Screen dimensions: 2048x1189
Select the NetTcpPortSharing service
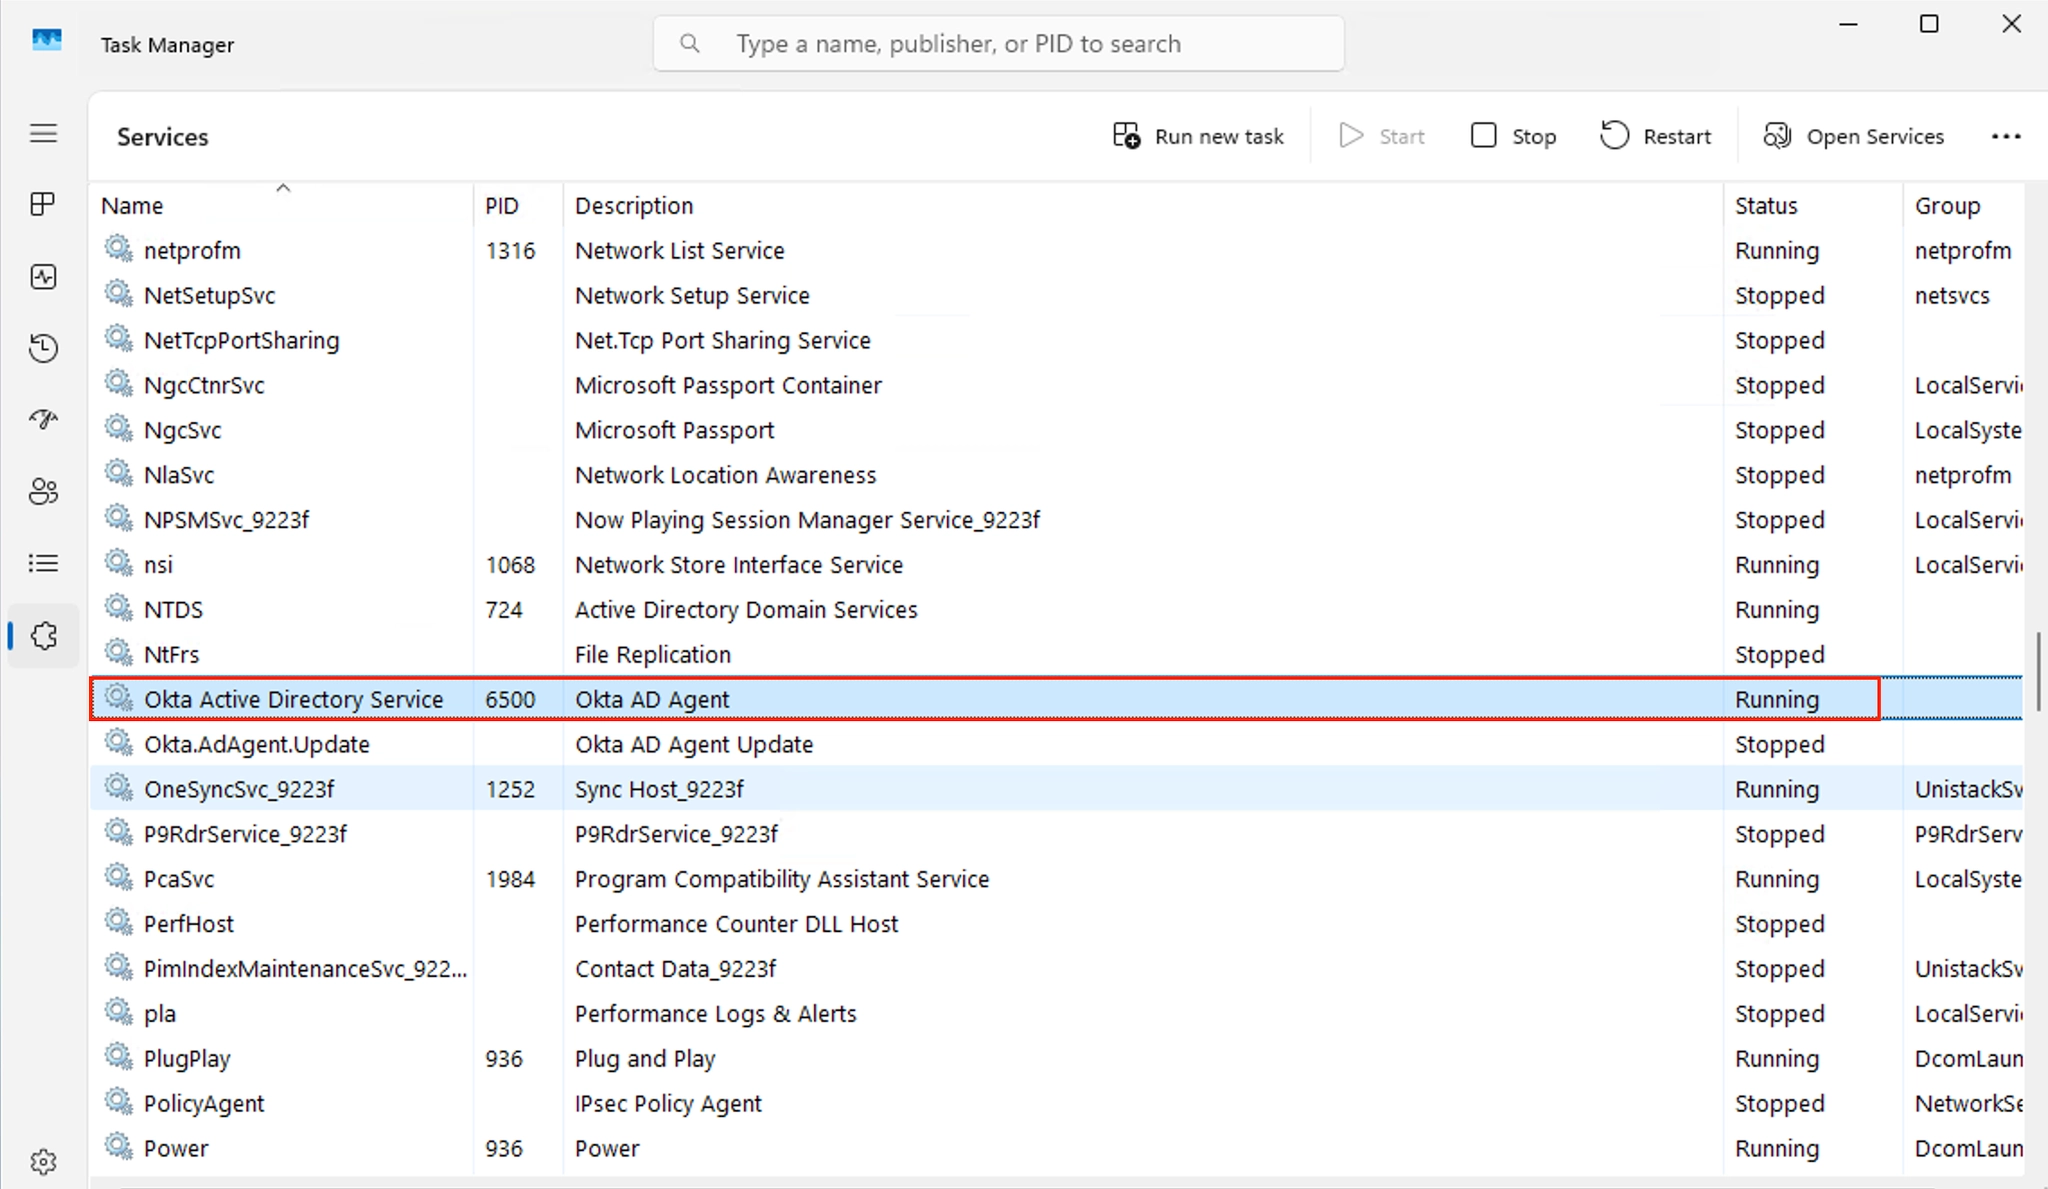(241, 341)
